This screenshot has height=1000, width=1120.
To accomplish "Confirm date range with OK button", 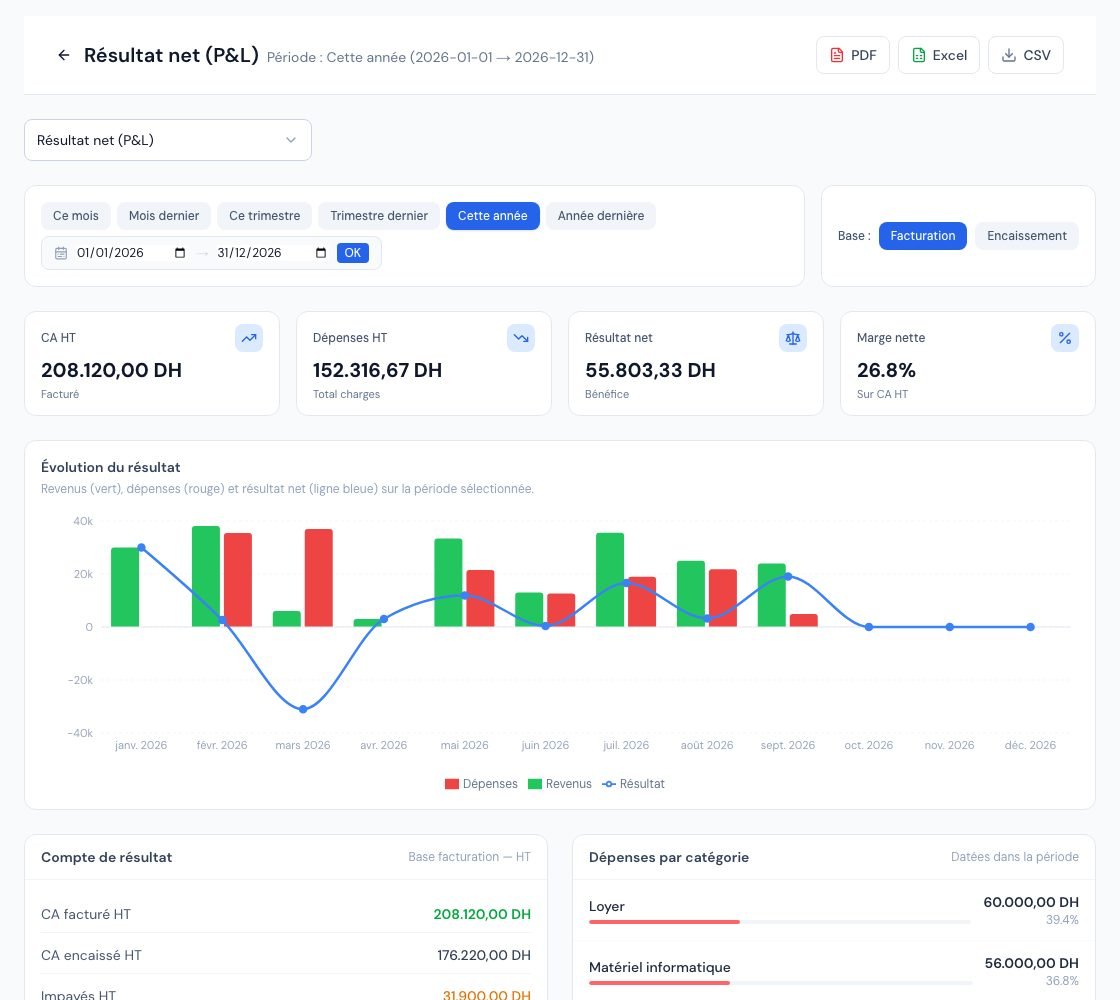I will tap(353, 253).
